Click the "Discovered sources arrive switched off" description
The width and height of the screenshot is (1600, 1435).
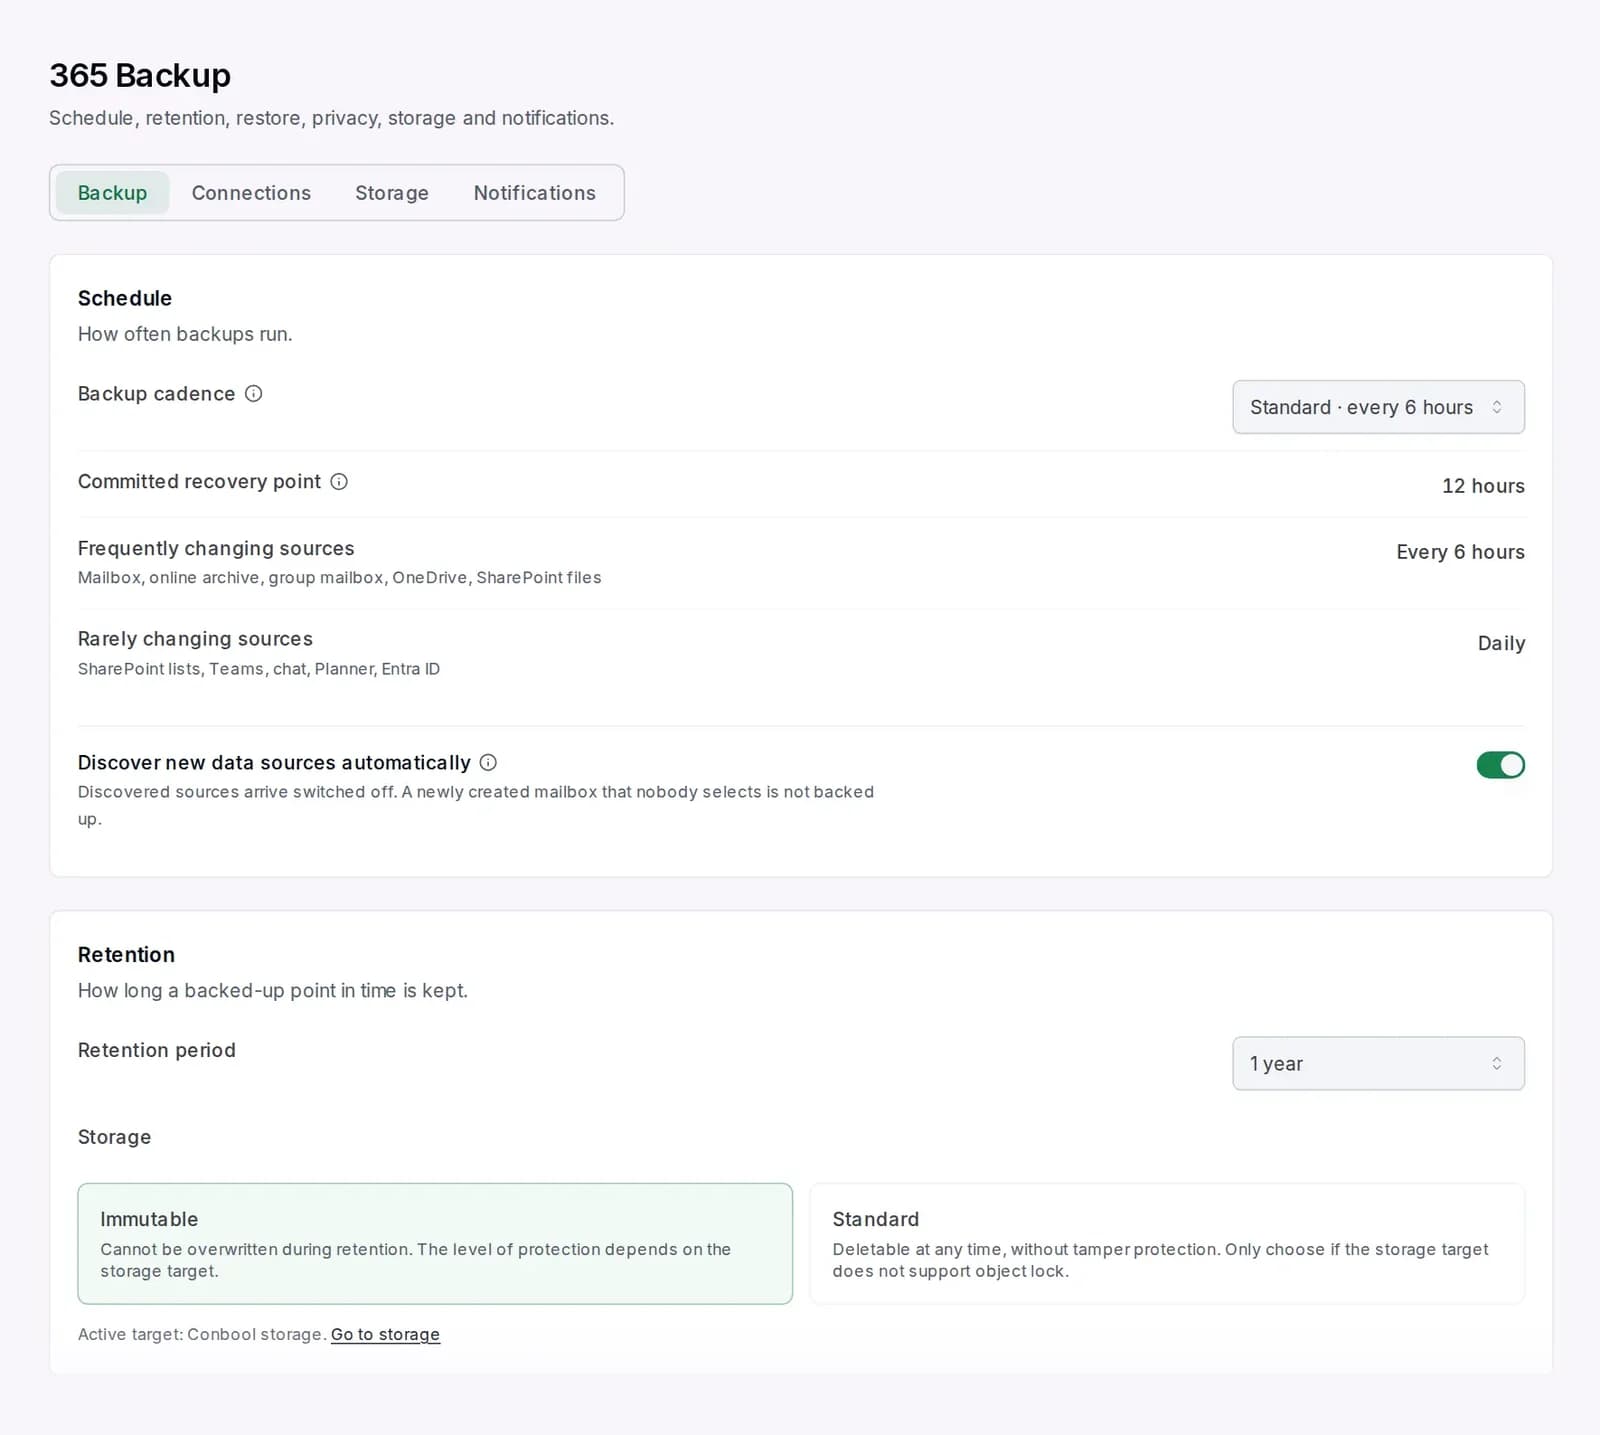tap(476, 805)
